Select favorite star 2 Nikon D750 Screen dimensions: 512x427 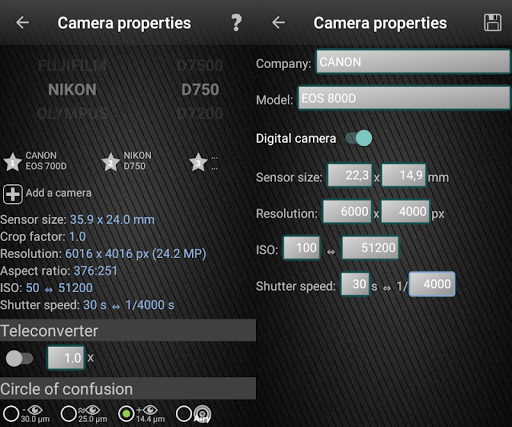[x=111, y=162]
